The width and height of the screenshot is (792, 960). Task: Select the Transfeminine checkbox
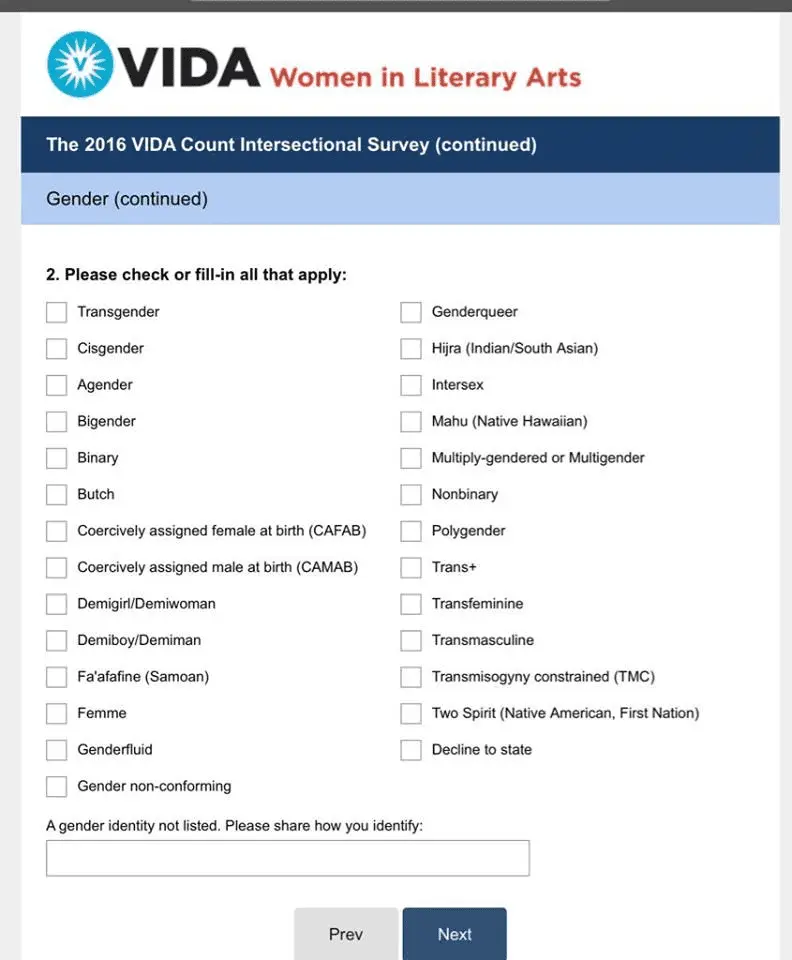411,604
